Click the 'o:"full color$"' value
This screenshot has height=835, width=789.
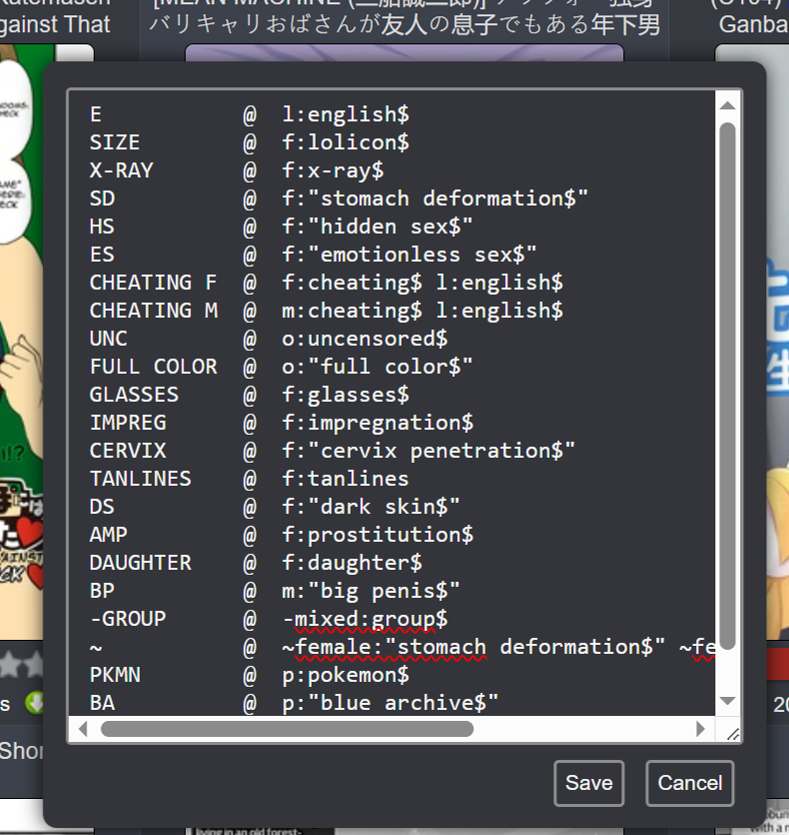[377, 367]
